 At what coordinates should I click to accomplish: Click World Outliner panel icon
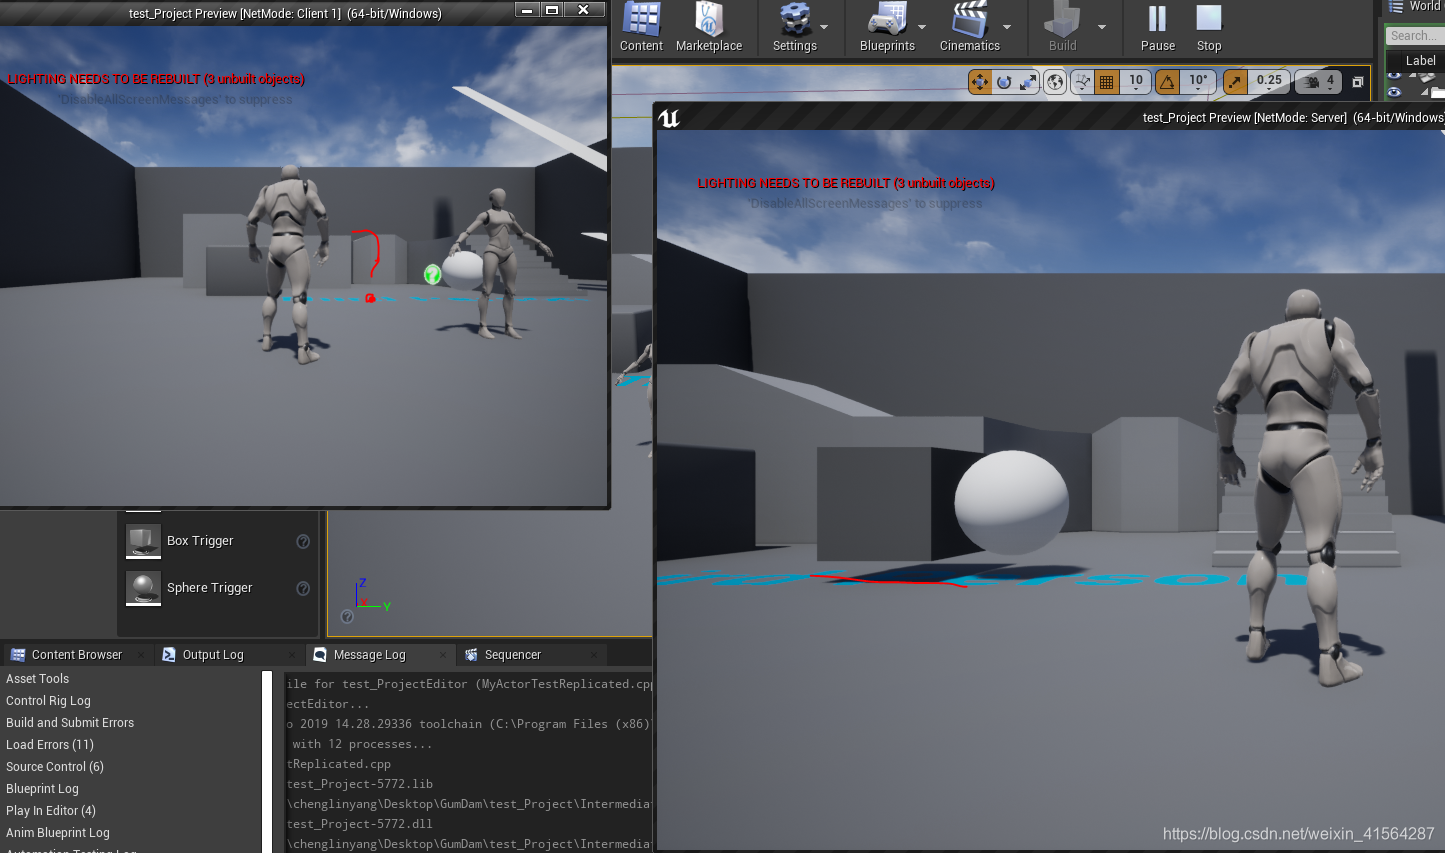tap(1396, 7)
